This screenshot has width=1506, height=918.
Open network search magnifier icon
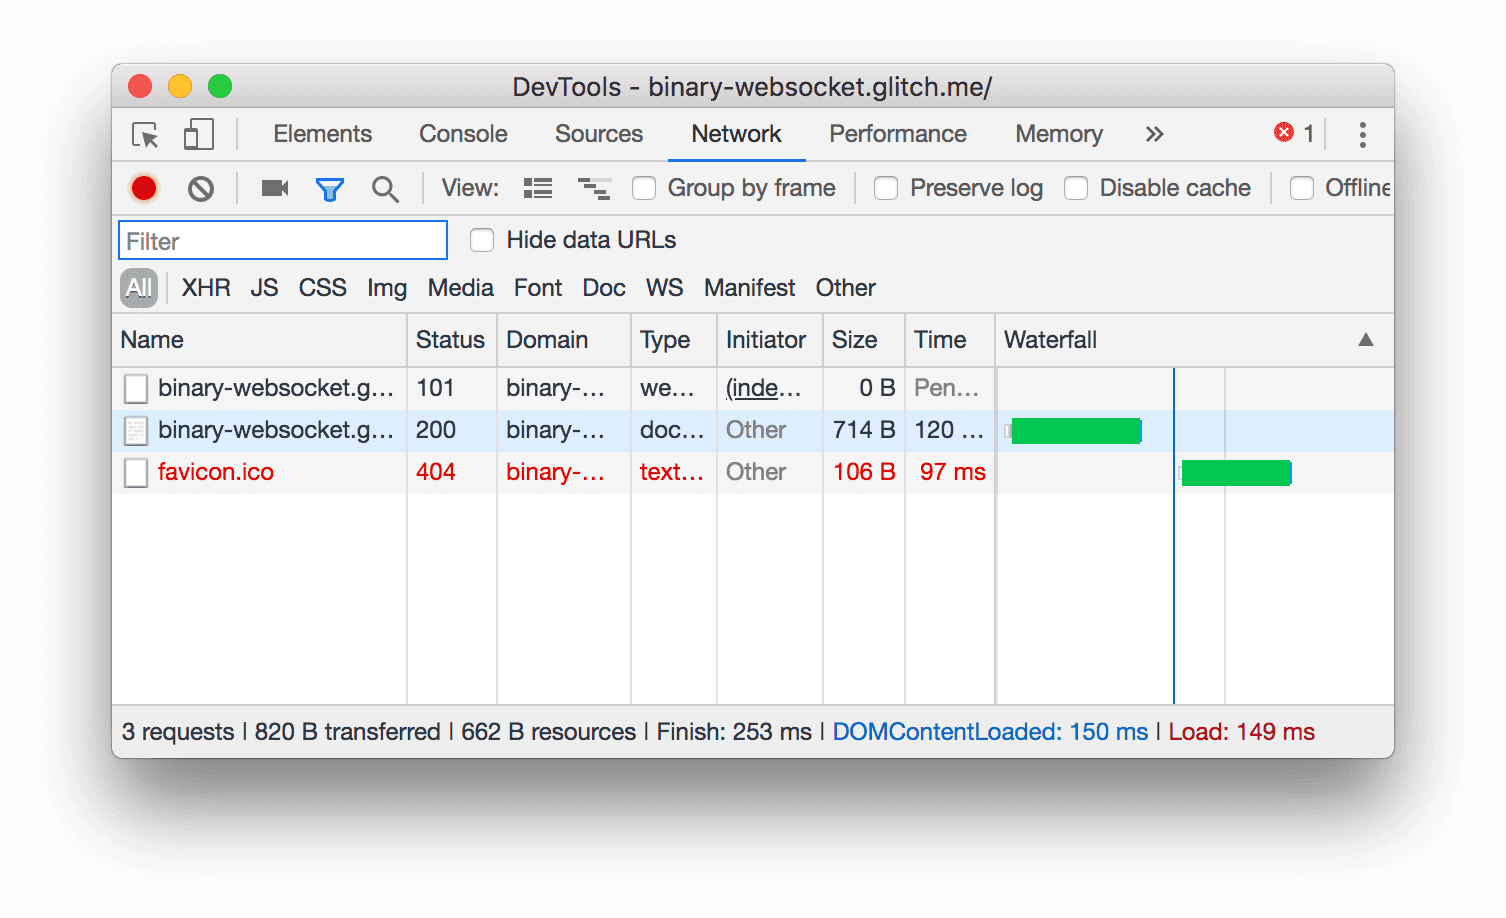coord(385,188)
